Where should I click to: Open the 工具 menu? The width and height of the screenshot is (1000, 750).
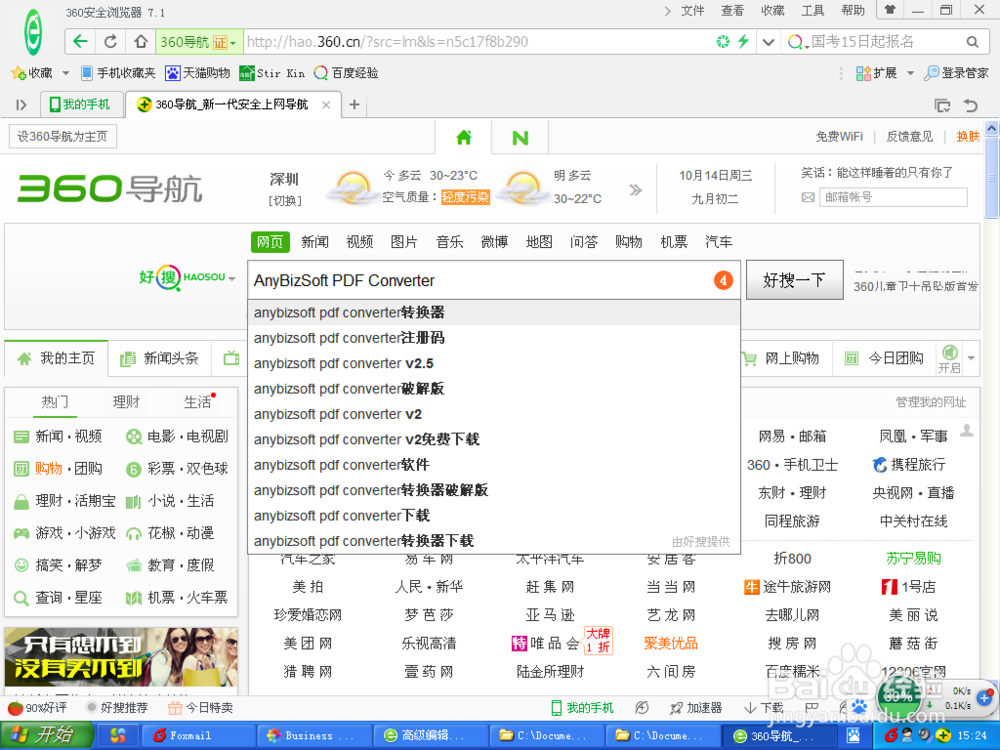pos(812,11)
